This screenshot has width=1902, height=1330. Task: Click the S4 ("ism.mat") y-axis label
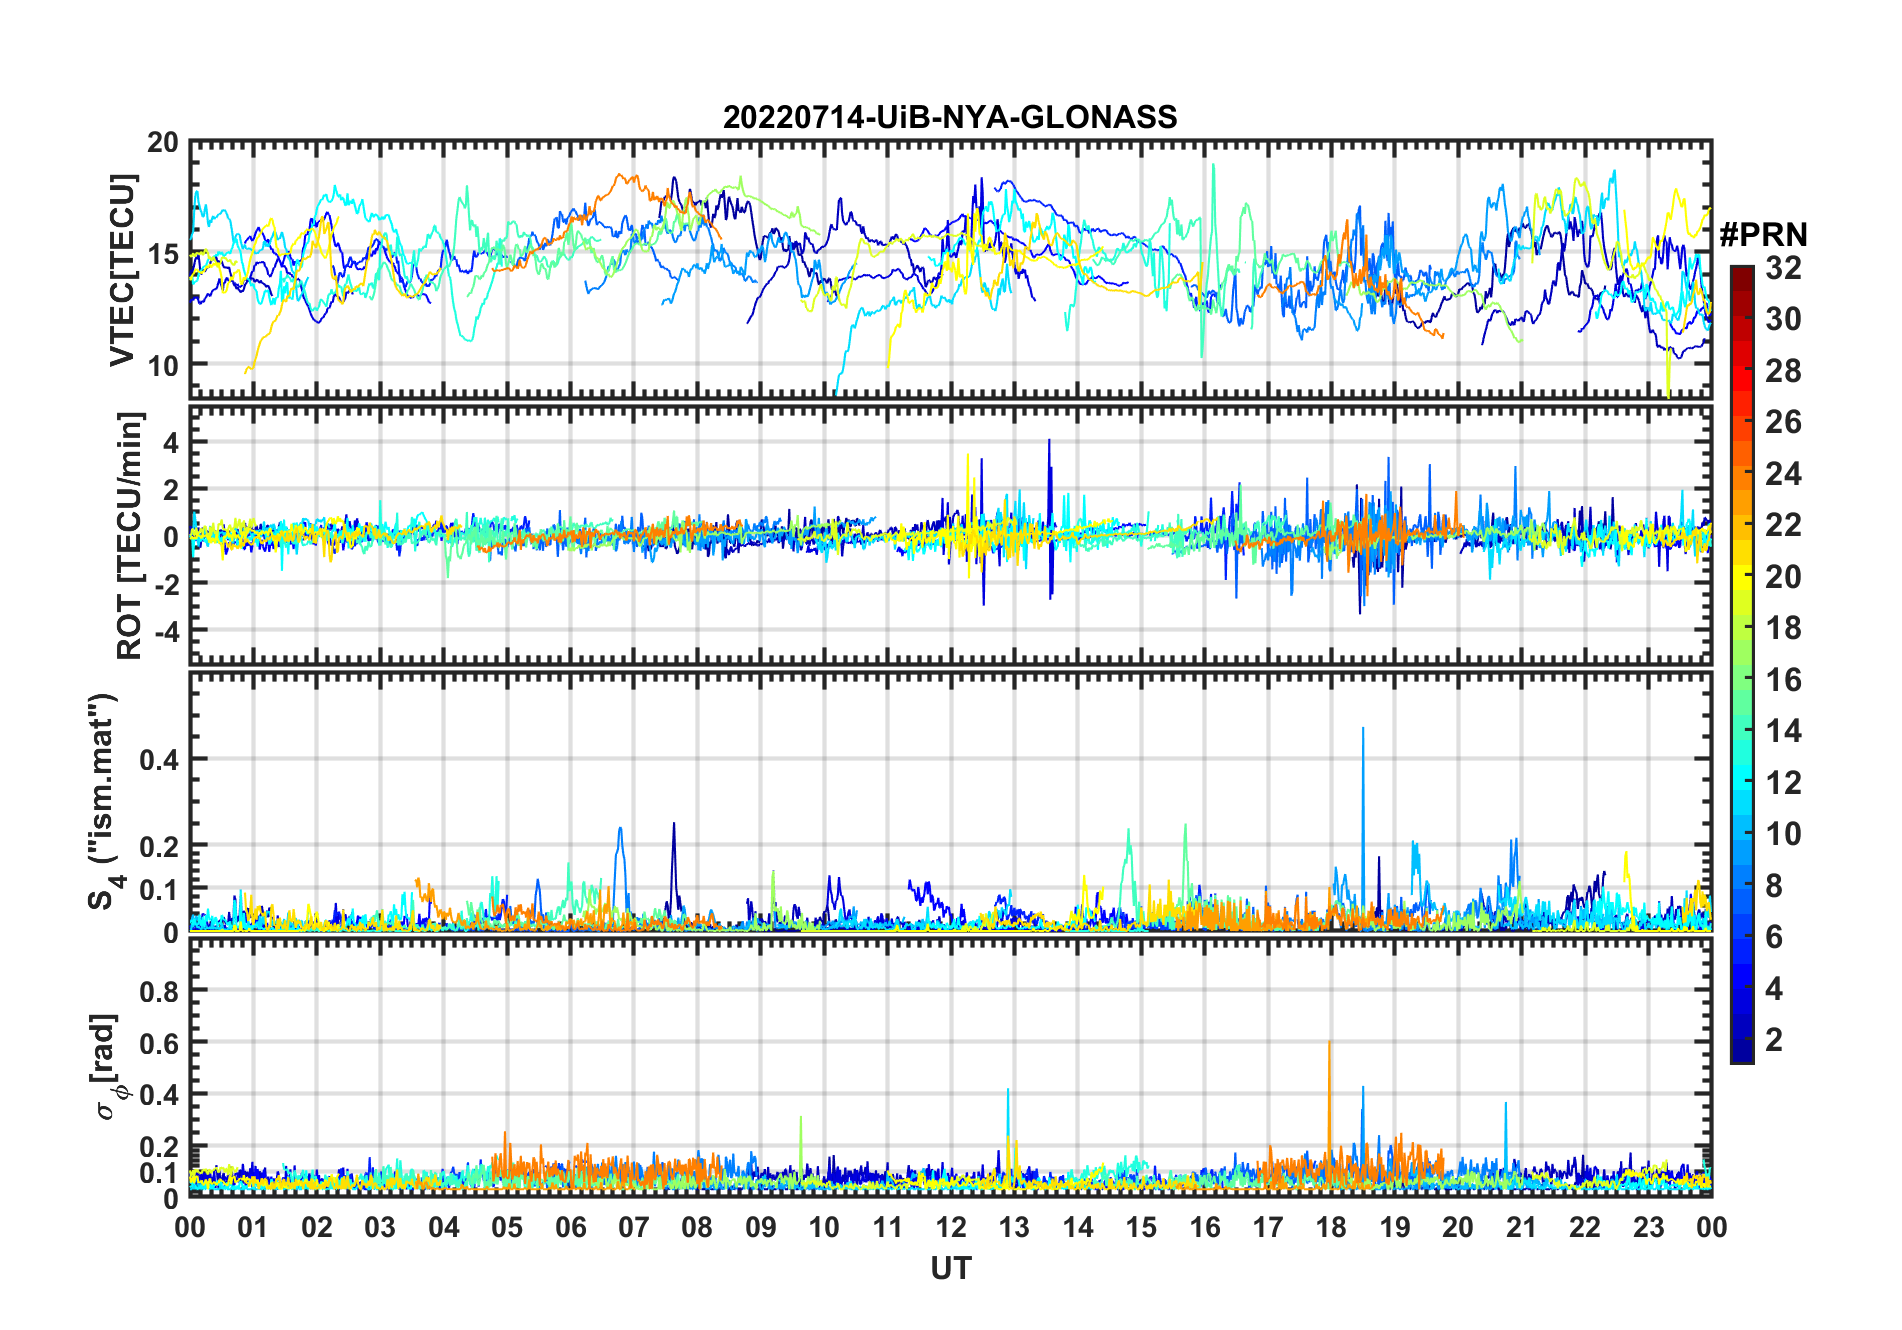(104, 802)
